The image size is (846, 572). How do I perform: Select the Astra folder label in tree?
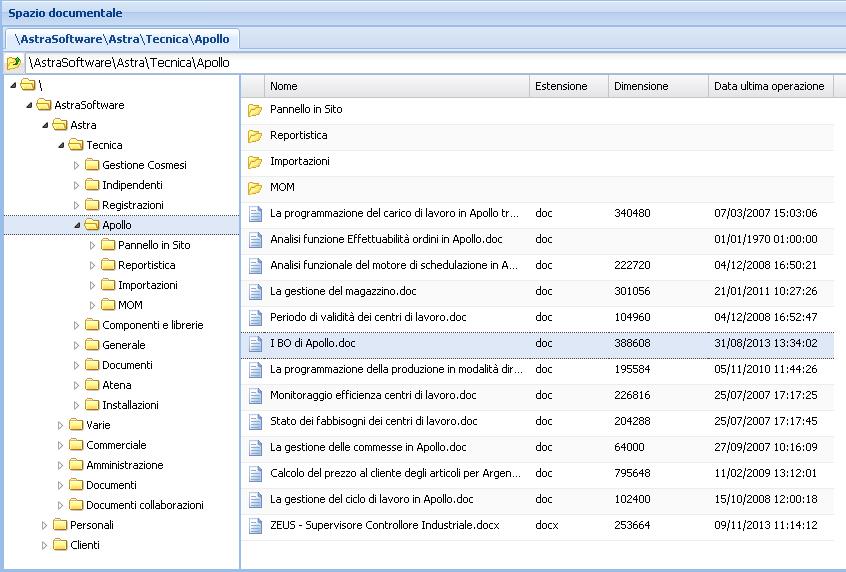pos(83,125)
